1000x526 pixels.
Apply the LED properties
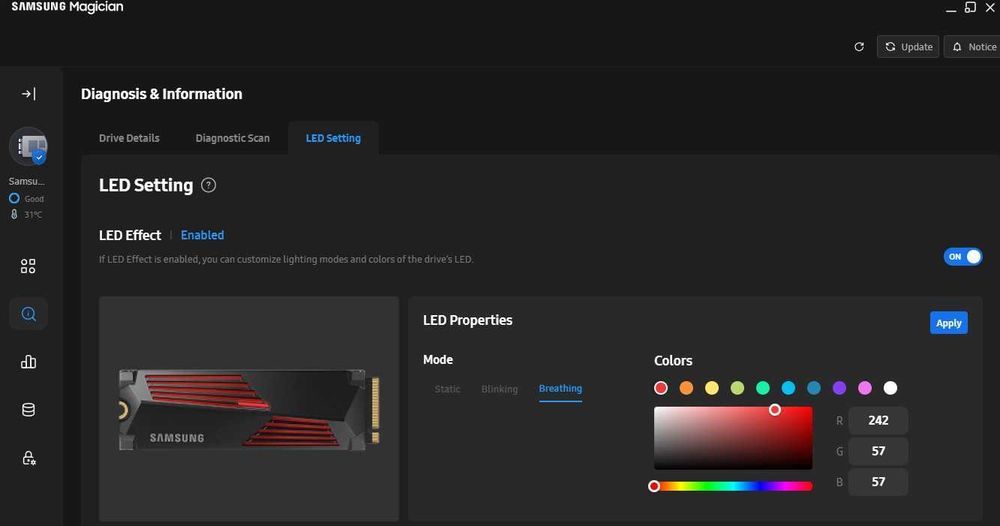pyautogui.click(x=948, y=323)
